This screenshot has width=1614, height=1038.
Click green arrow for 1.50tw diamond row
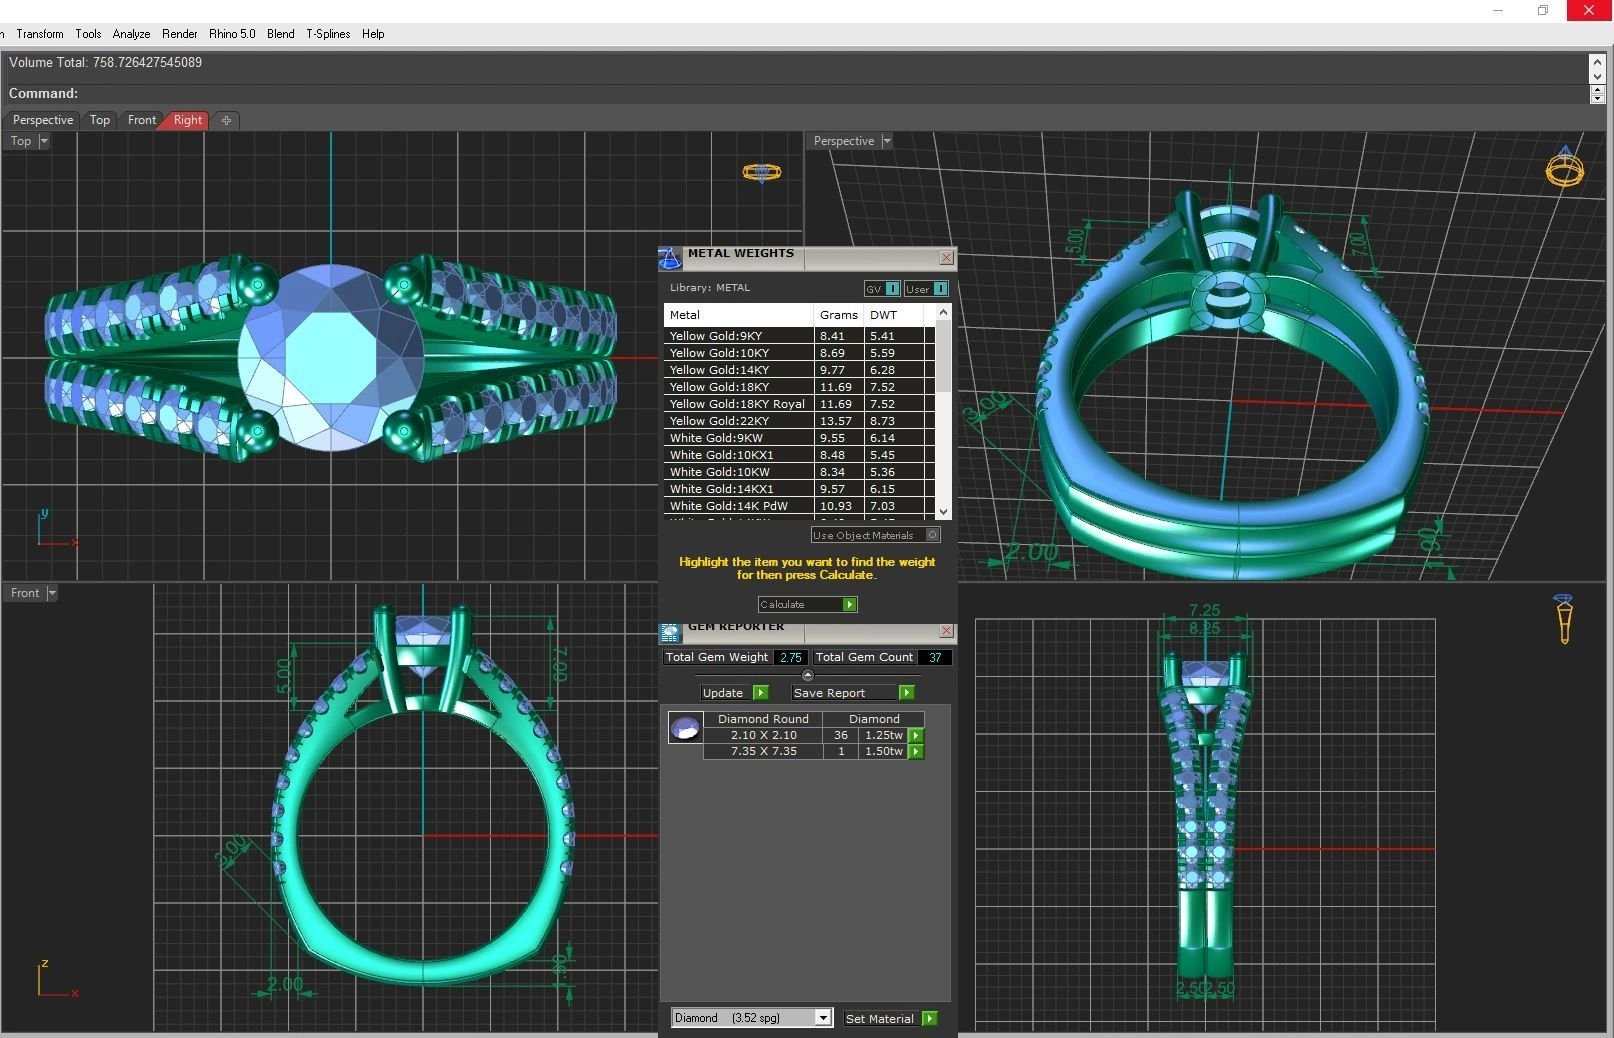click(916, 751)
